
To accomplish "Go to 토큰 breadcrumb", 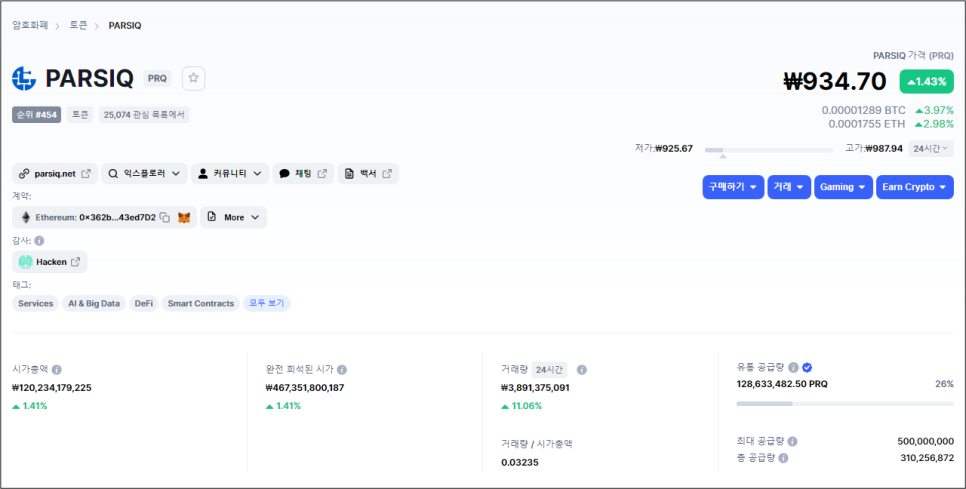I will 78,25.
